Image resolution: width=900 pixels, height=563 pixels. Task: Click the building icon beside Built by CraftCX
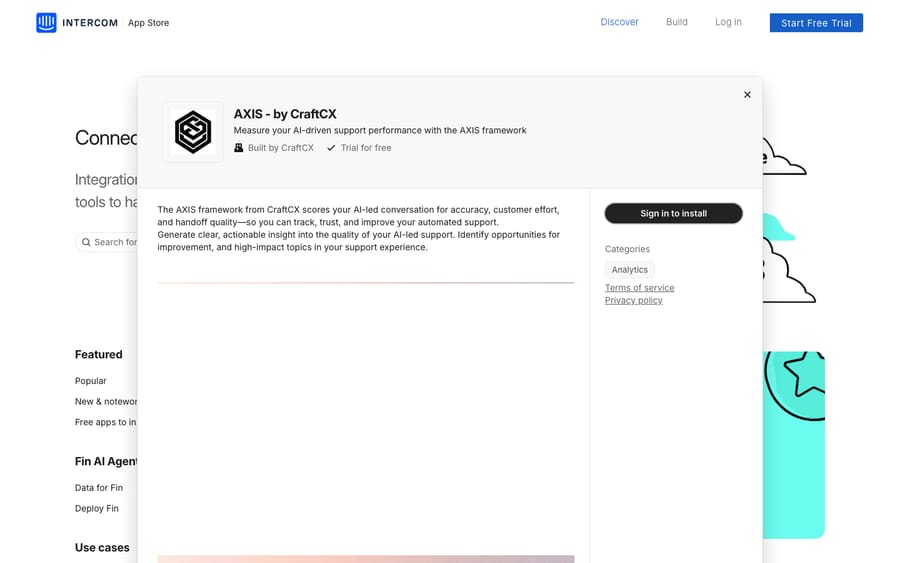pos(239,148)
